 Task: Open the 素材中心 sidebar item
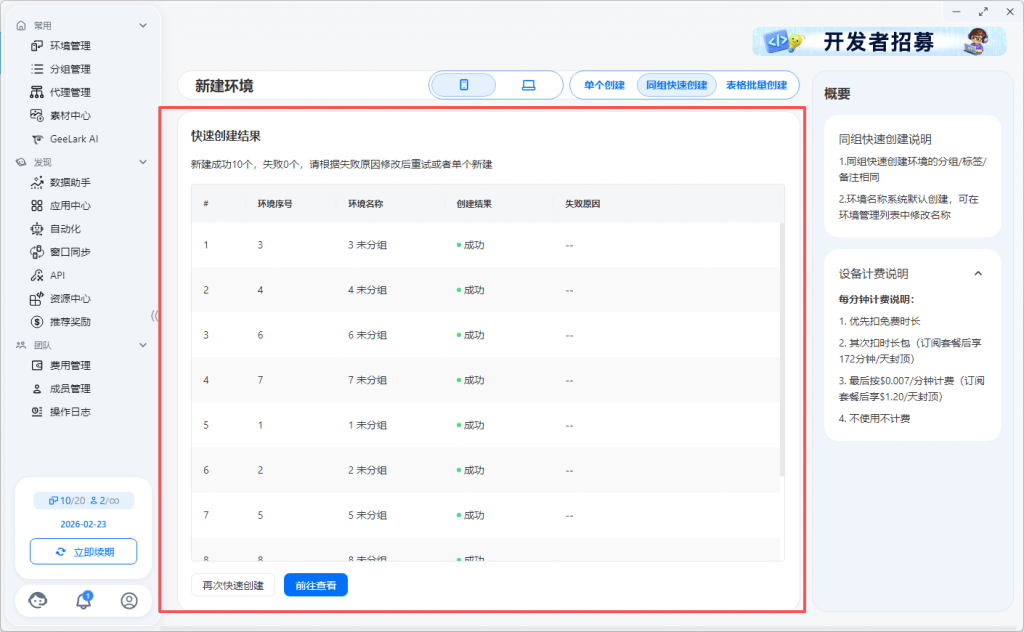click(x=70, y=115)
